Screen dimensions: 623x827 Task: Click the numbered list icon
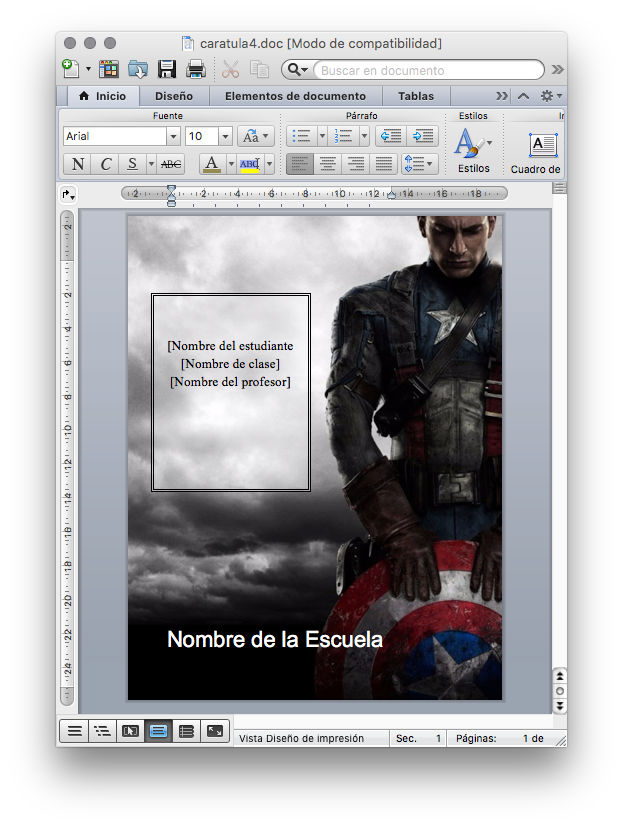click(x=343, y=136)
